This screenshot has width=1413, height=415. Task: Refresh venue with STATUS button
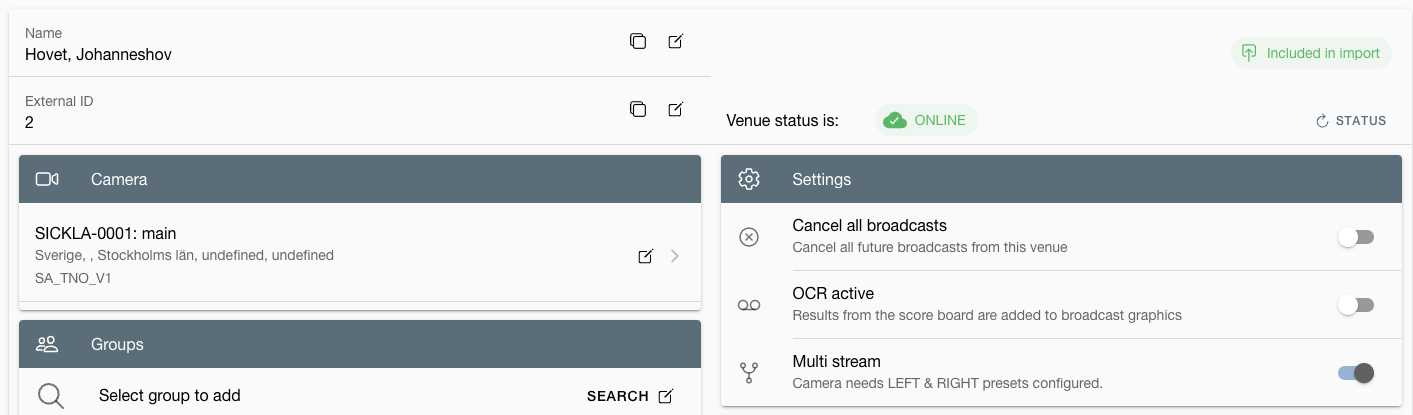pos(1351,121)
